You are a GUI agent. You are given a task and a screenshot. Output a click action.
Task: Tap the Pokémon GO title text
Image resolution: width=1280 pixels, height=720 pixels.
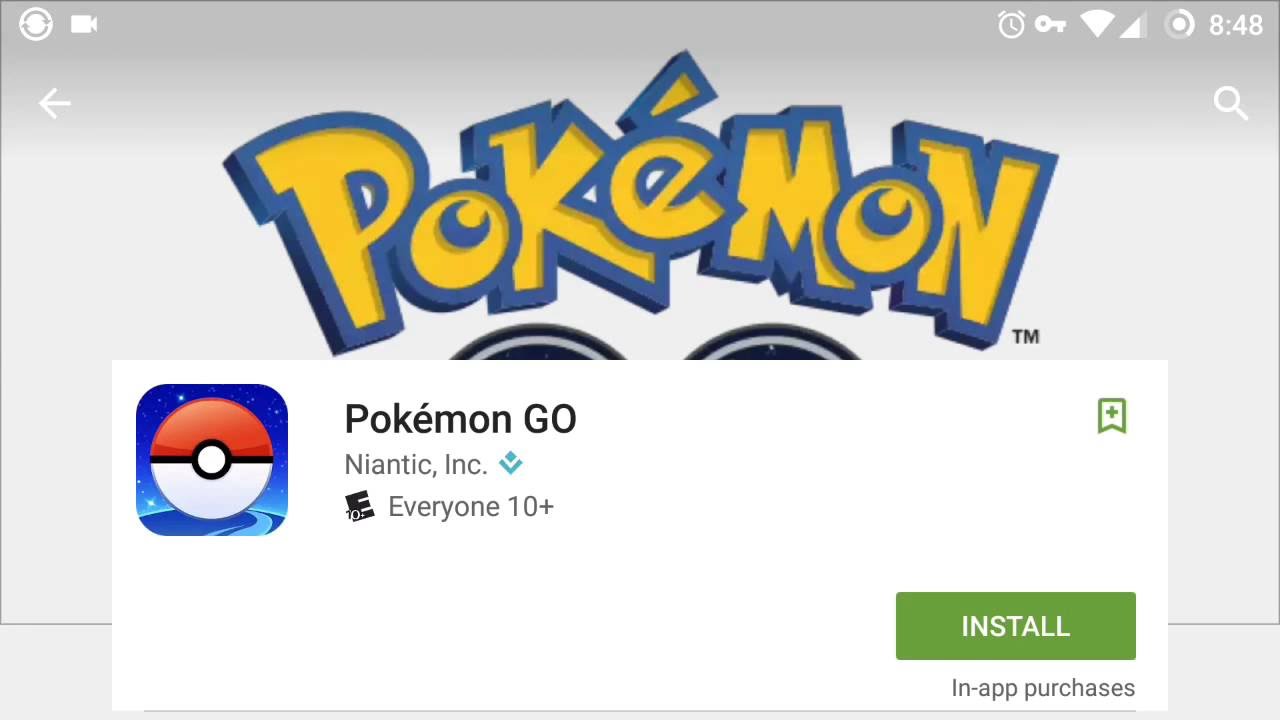tap(460, 419)
